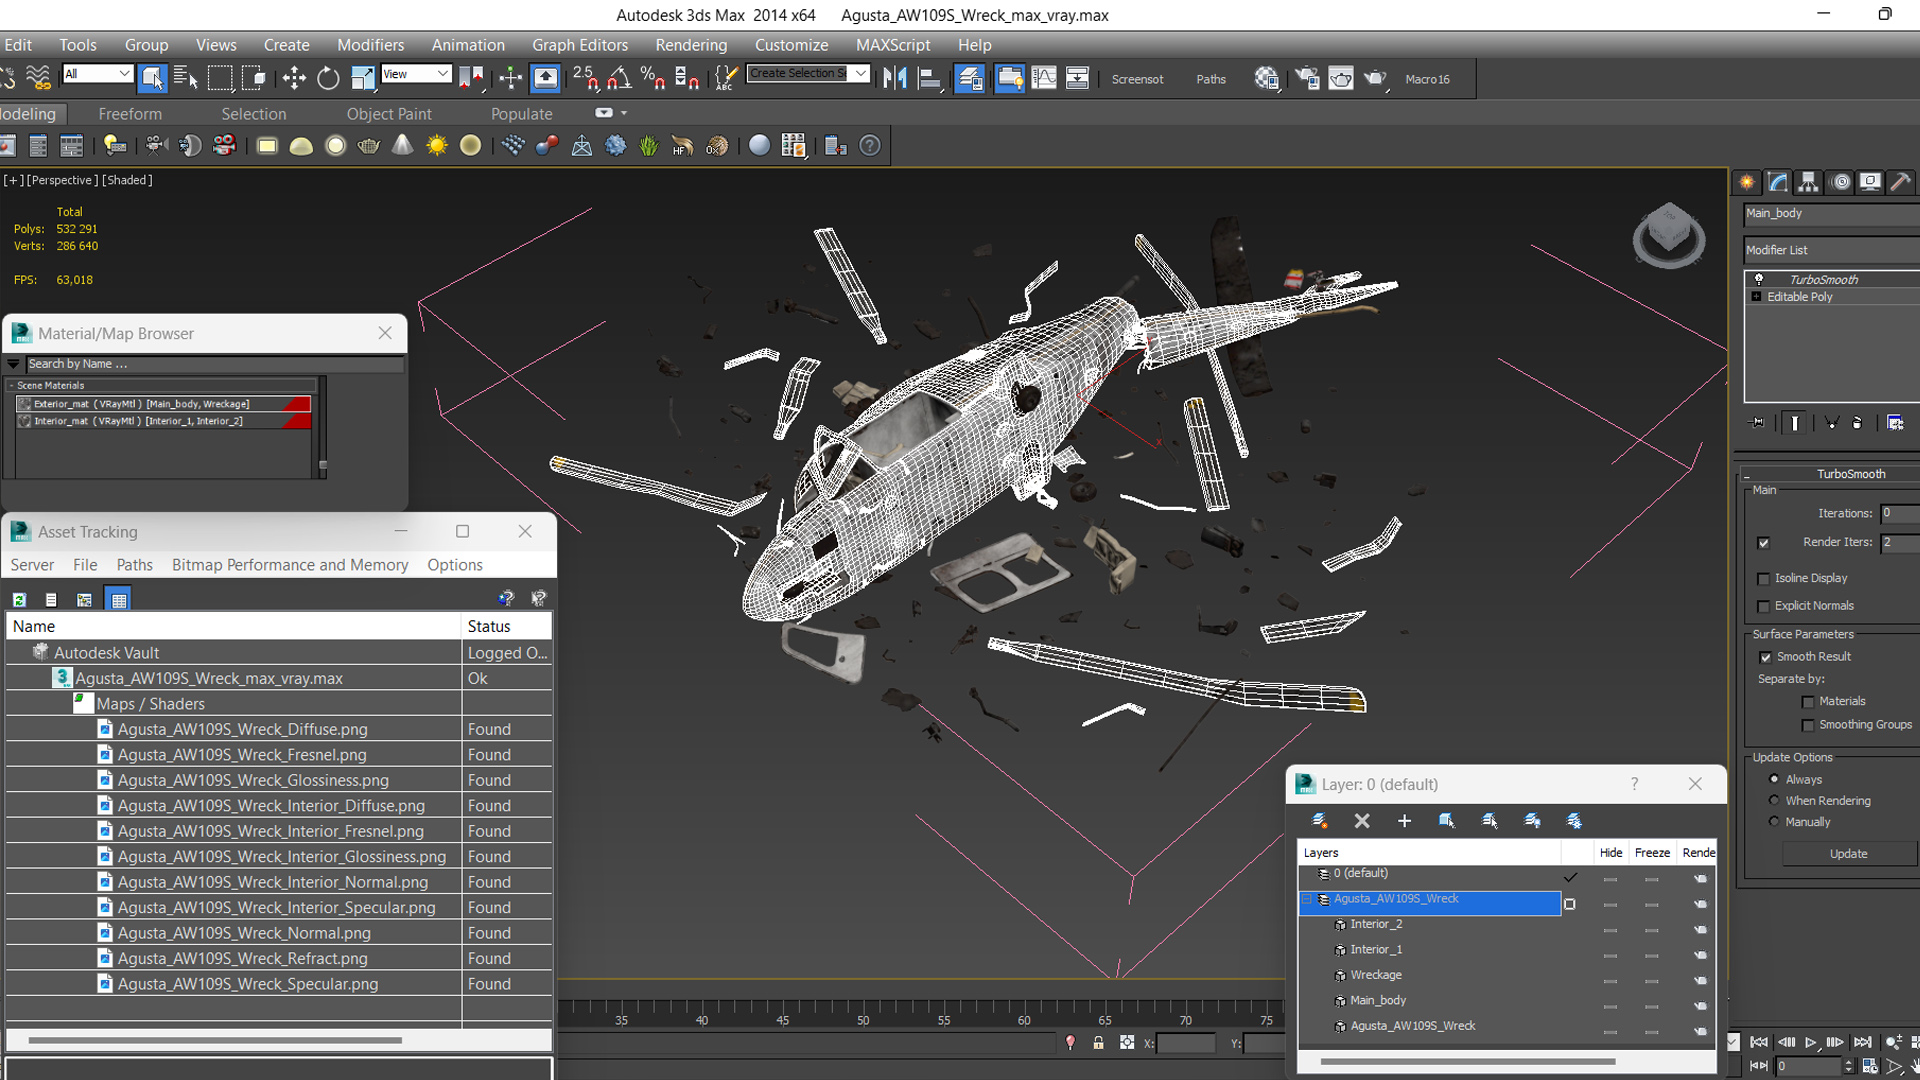Viewport: 1920px width, 1080px height.
Task: Click the TurboSmooth Update button
Action: click(x=1848, y=854)
